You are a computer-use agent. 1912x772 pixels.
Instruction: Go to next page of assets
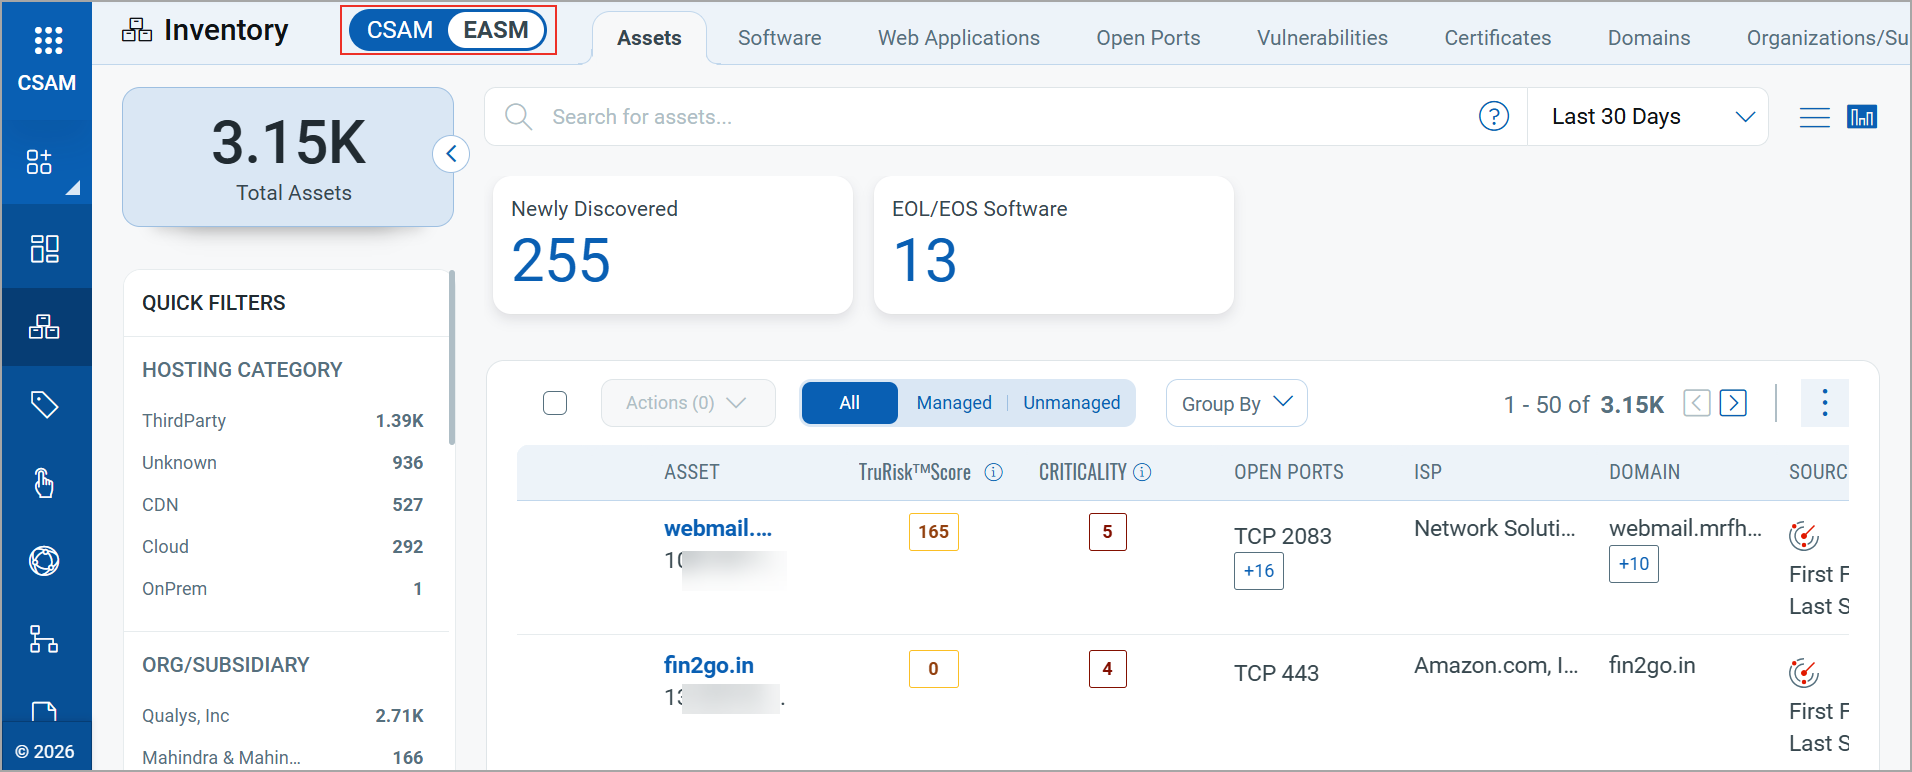(1733, 403)
